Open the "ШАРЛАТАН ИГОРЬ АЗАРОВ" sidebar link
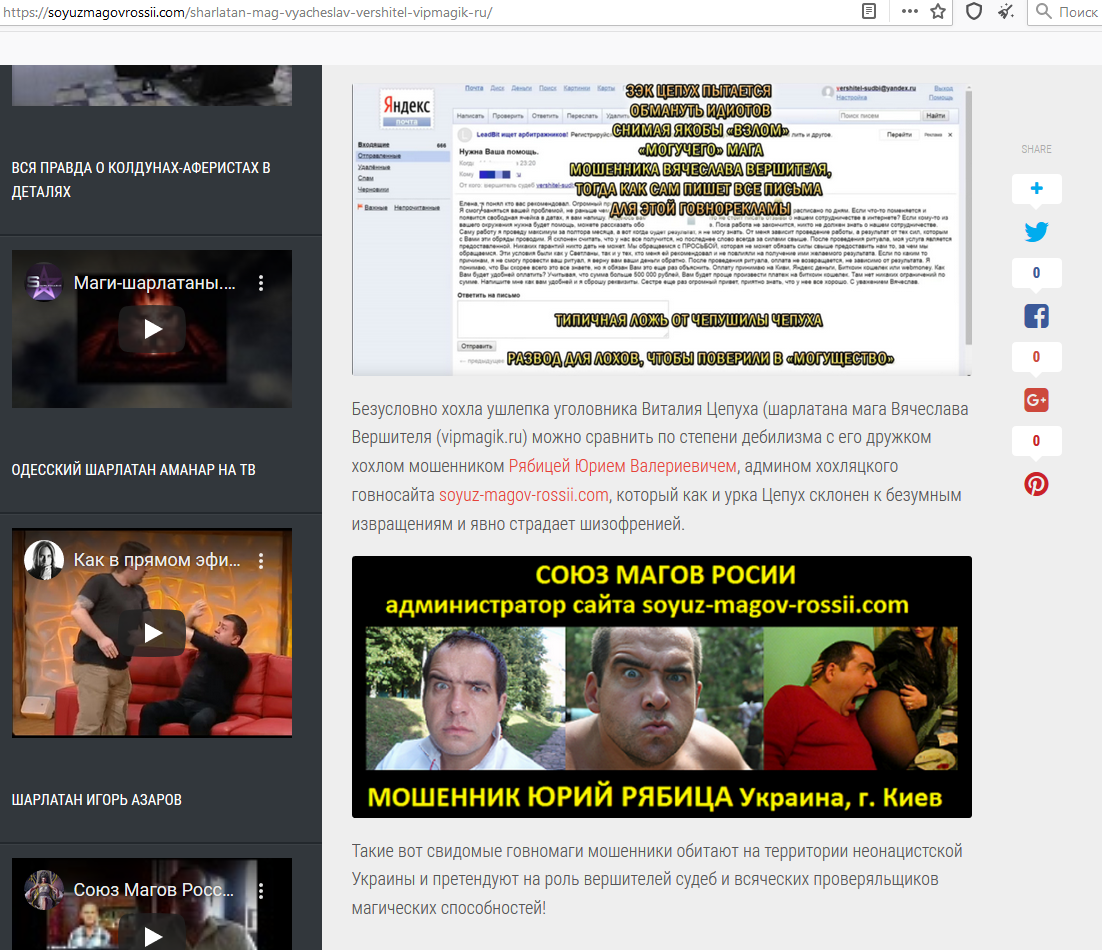The height and width of the screenshot is (950, 1102). [x=97, y=800]
